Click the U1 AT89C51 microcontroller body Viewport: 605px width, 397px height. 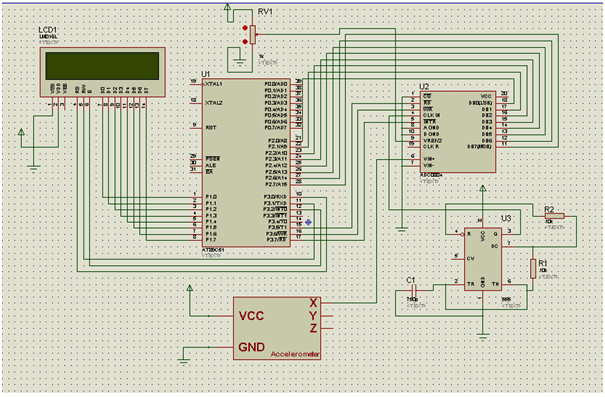click(246, 162)
